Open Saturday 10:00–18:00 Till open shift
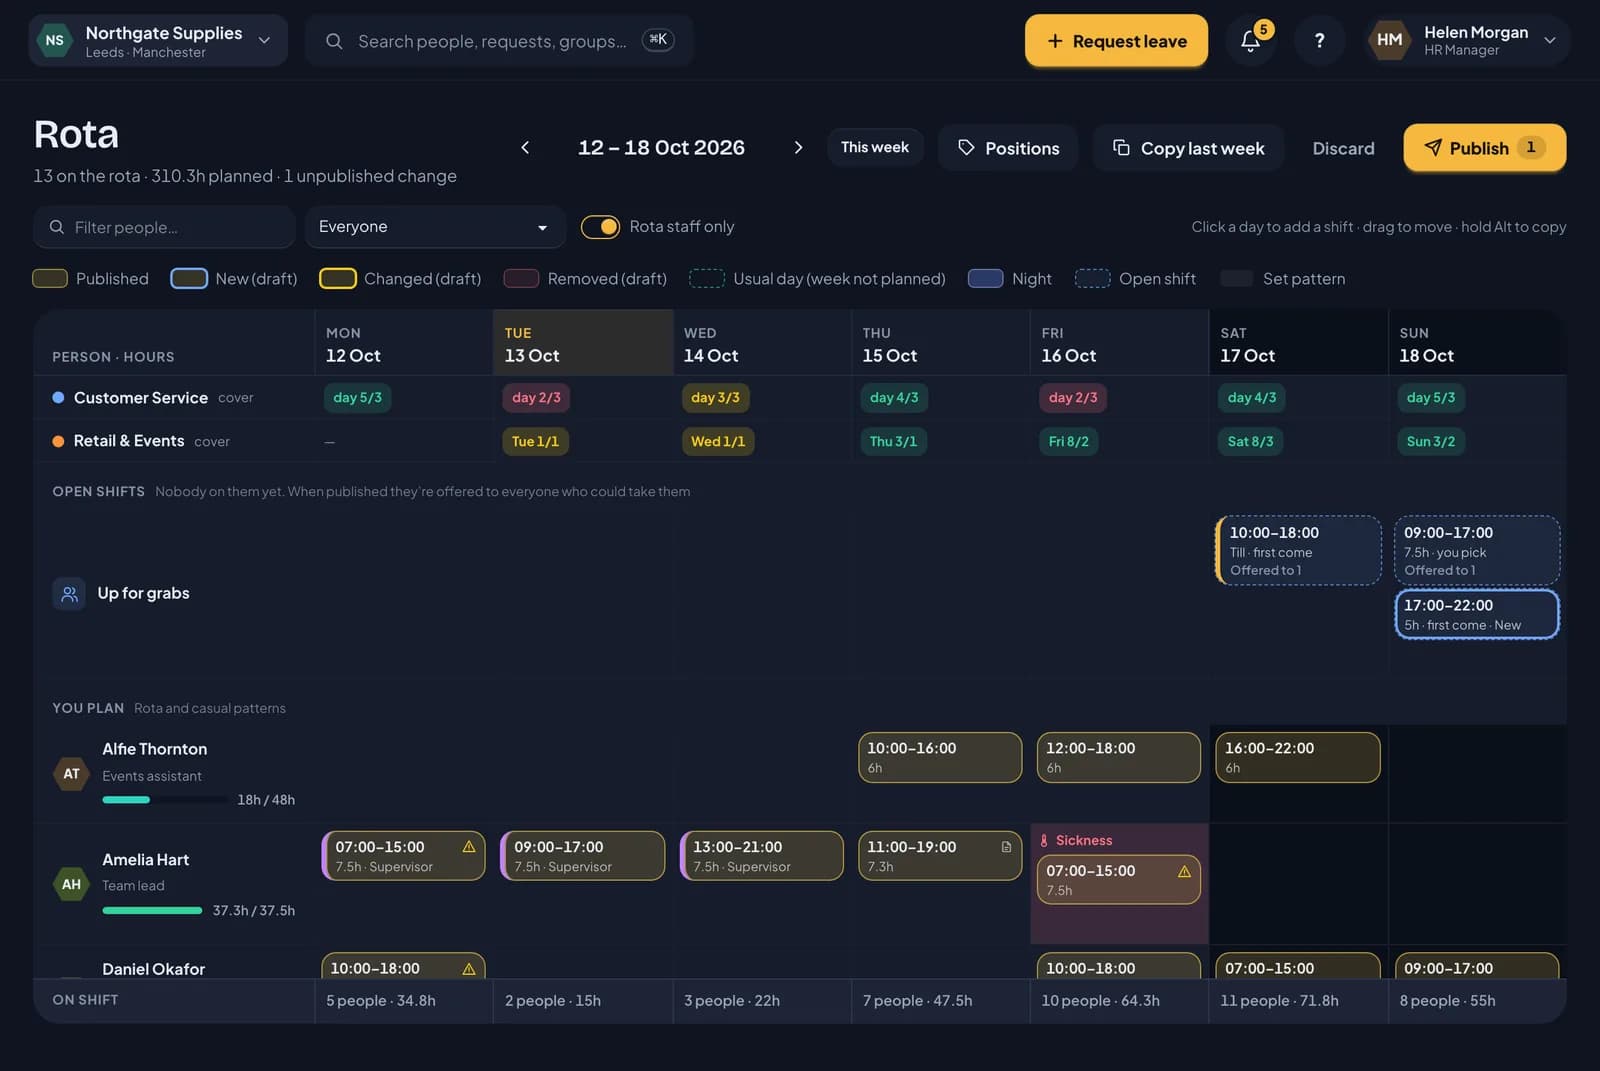The height and width of the screenshot is (1071, 1600). (1298, 550)
